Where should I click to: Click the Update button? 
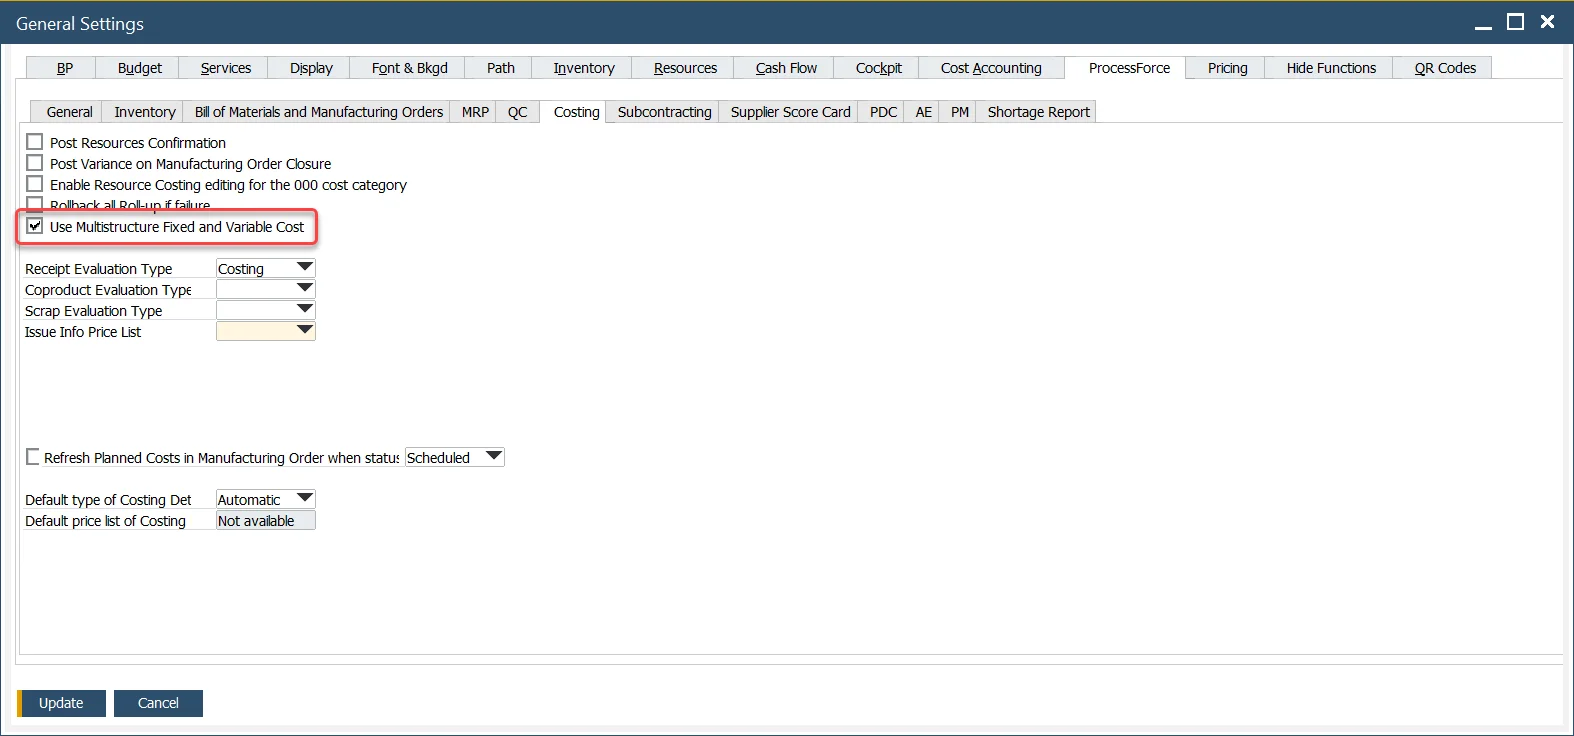pos(61,703)
